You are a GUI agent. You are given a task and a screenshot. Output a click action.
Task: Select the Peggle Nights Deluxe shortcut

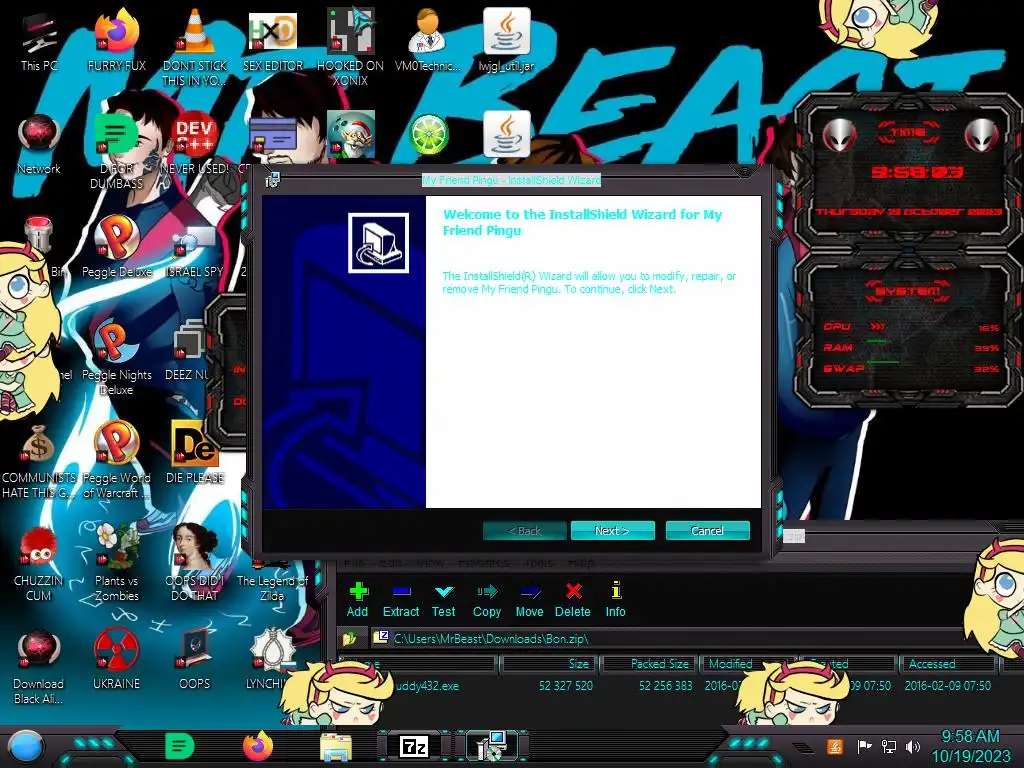tap(117, 358)
